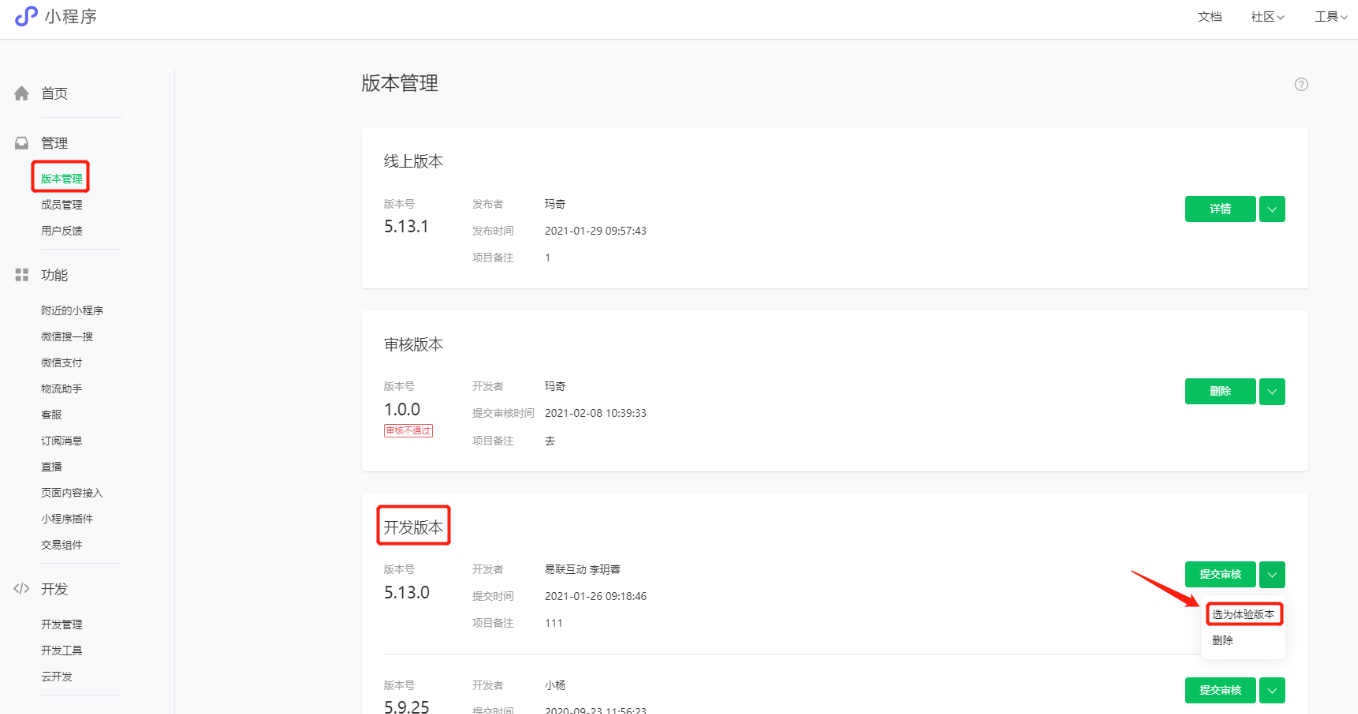Open the 工具 menu in header

[x=1331, y=17]
